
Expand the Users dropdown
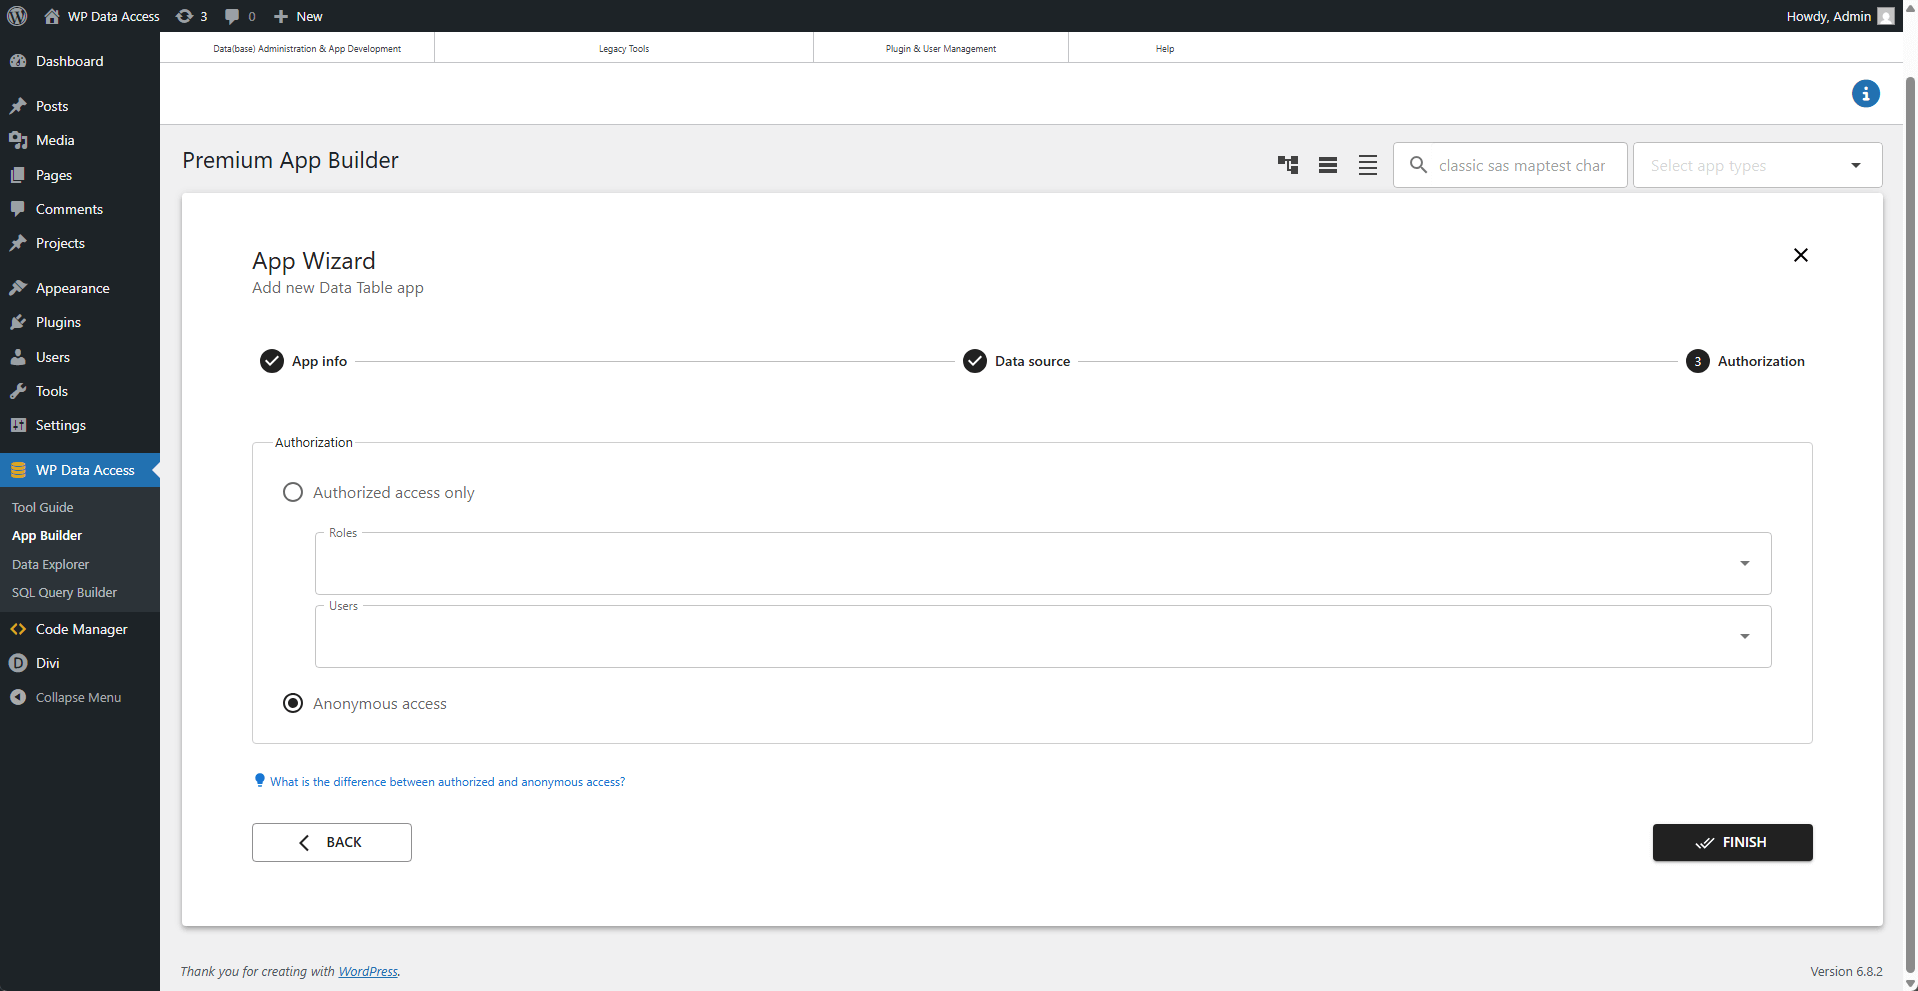point(1745,636)
